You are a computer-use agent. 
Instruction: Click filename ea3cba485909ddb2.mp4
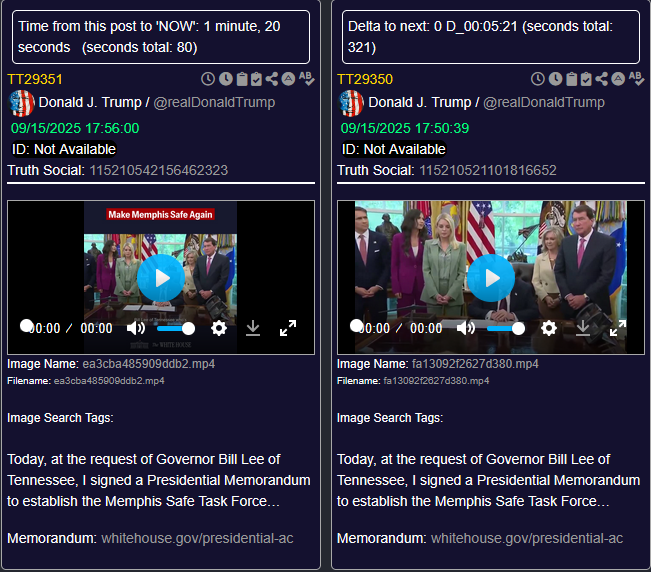(x=109, y=381)
